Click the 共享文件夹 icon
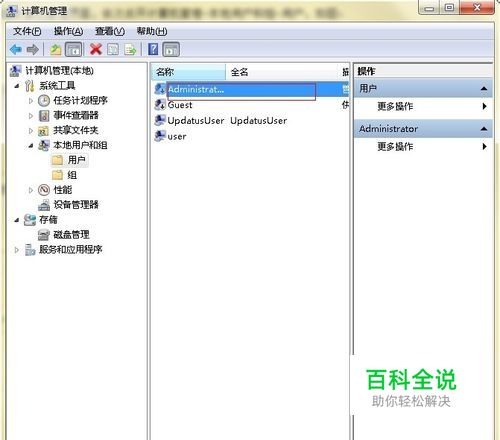The height and width of the screenshot is (440, 500). click(x=44, y=130)
